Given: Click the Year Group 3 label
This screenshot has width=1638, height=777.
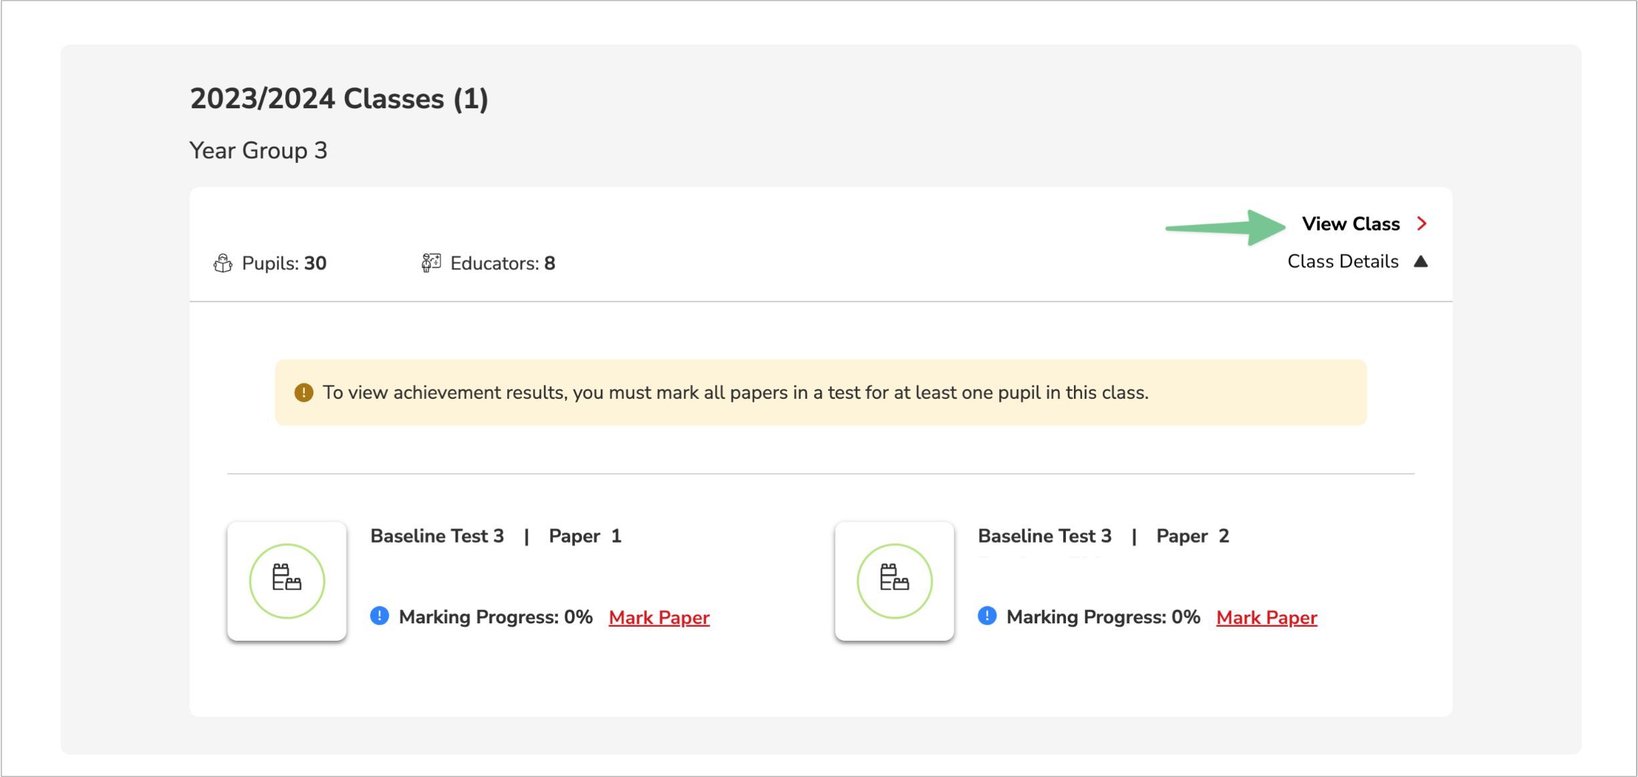Looking at the screenshot, I should [x=258, y=151].
